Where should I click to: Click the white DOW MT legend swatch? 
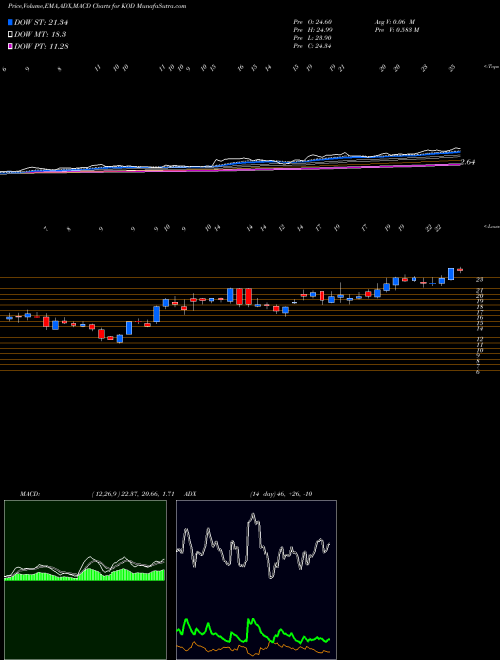(x=10, y=35)
